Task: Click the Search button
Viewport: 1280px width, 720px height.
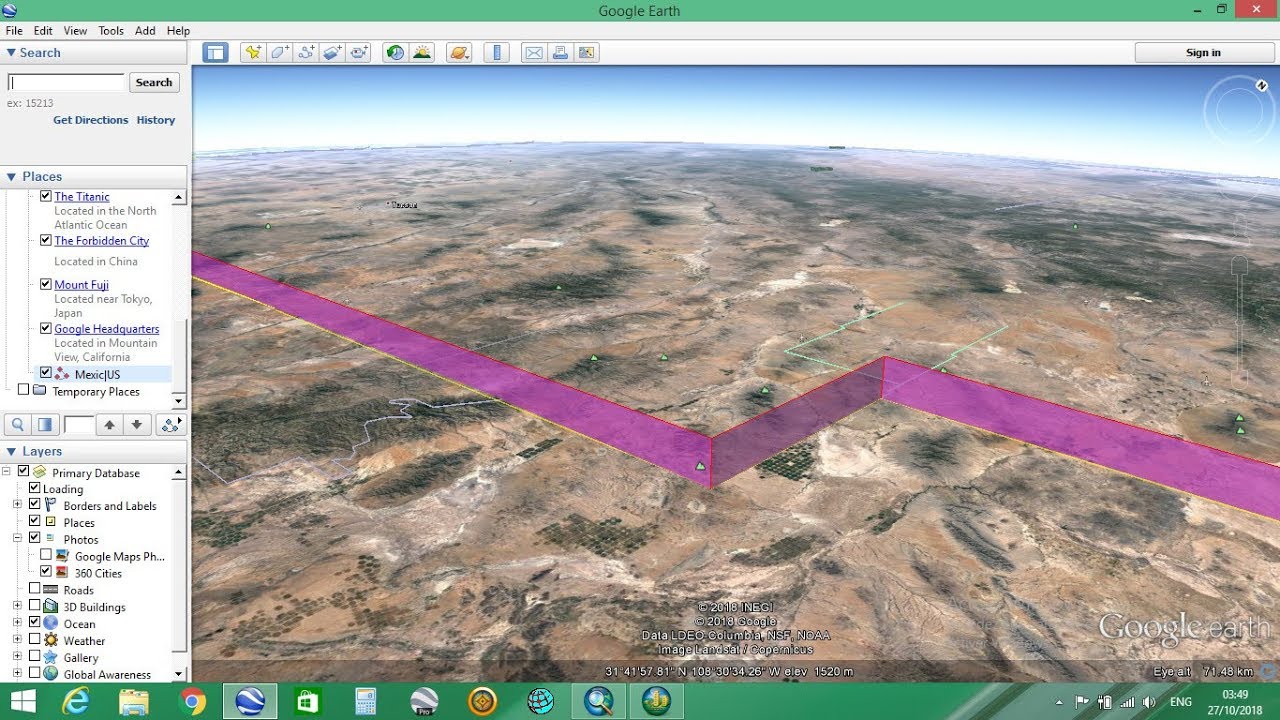Action: pos(154,83)
